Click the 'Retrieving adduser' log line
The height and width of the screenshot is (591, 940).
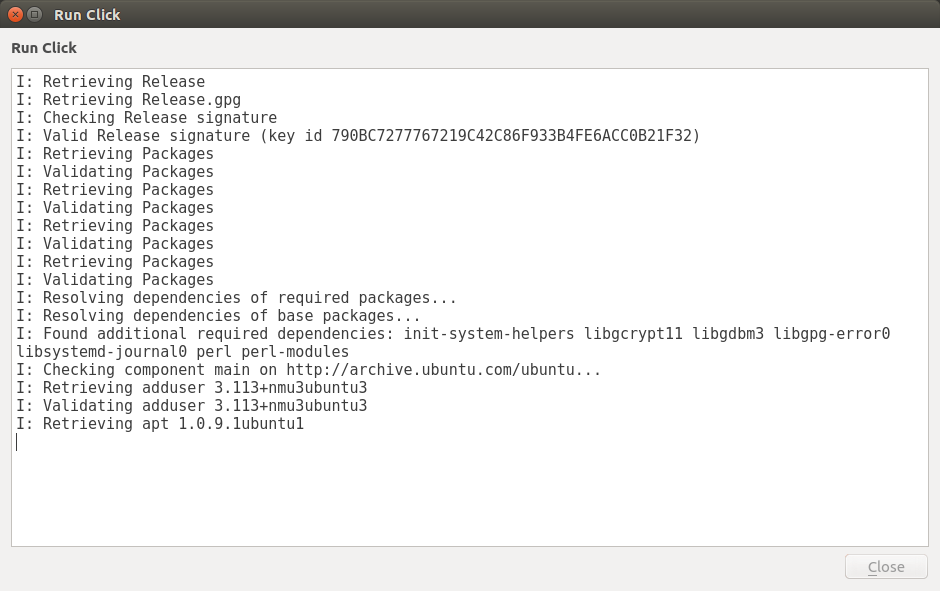191,388
